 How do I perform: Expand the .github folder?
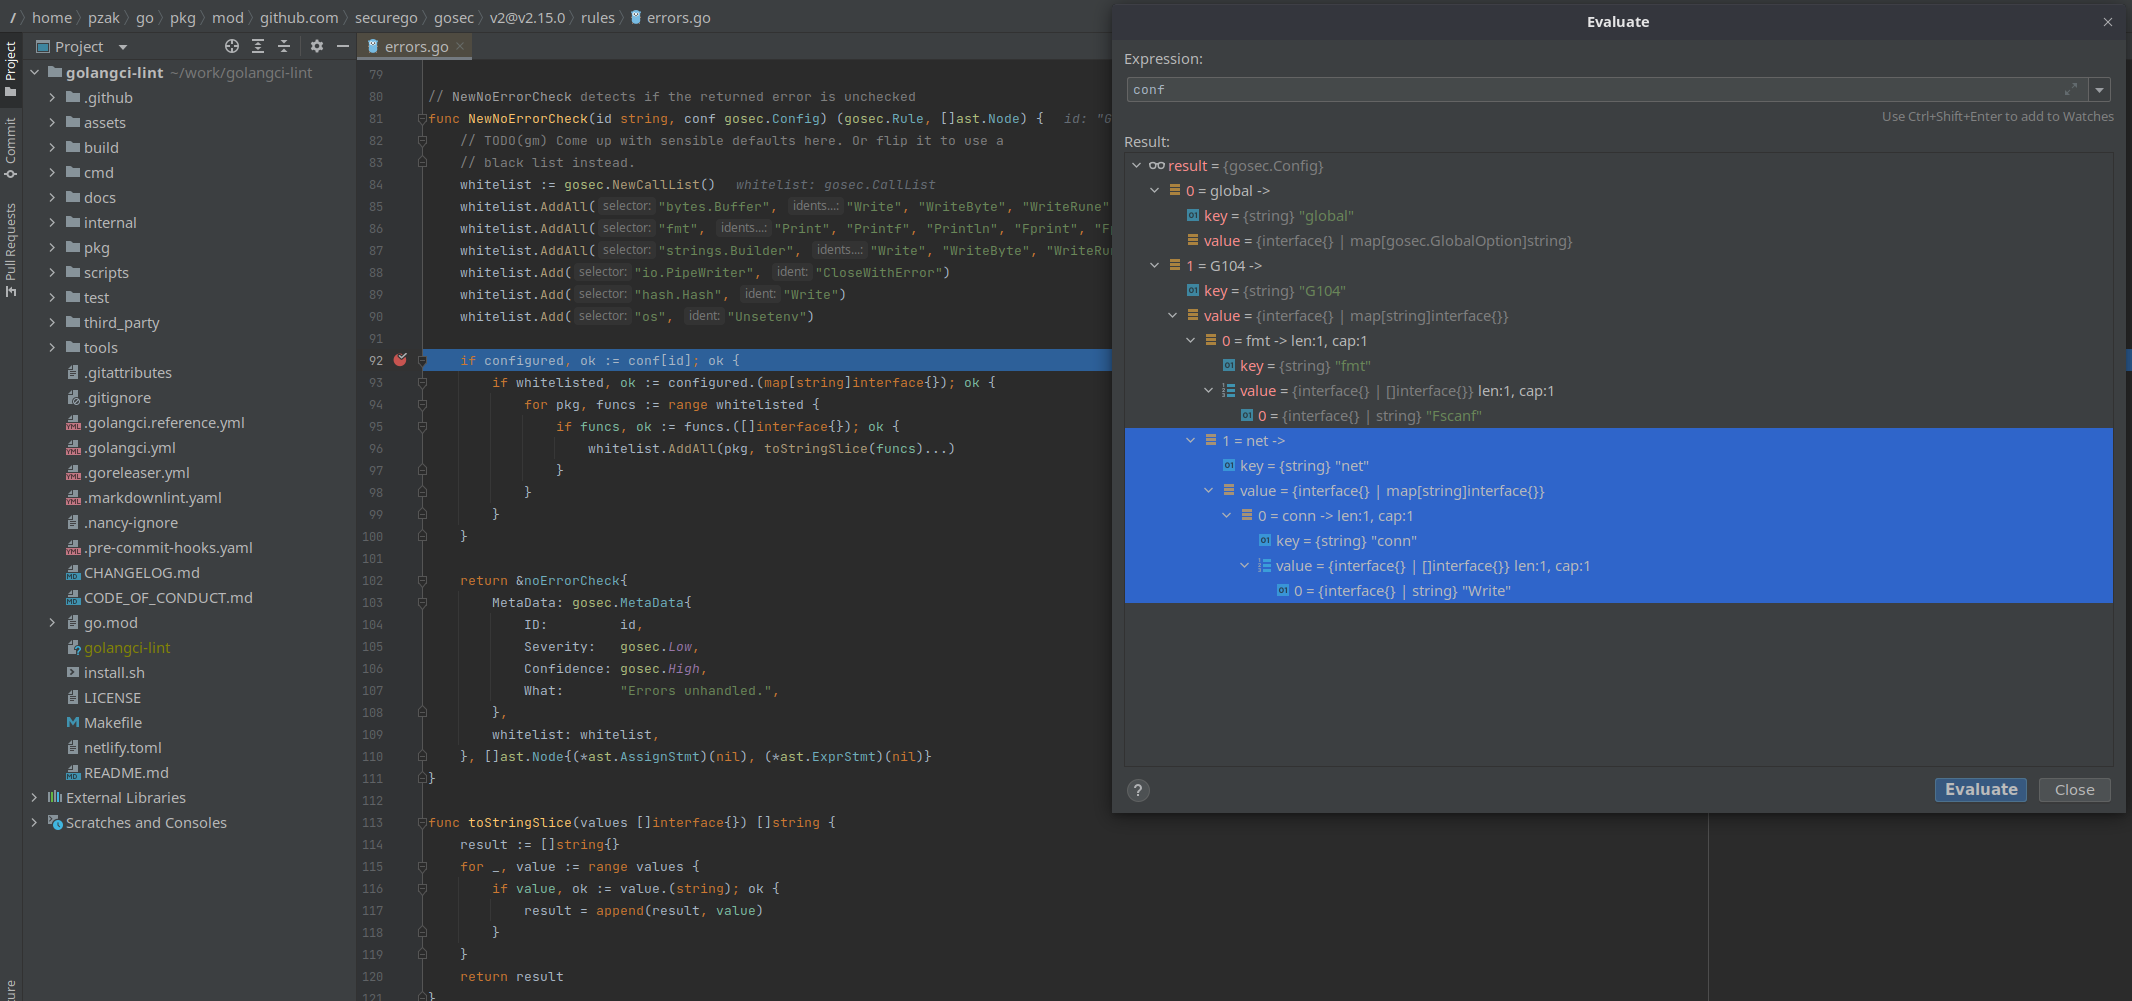click(x=52, y=98)
